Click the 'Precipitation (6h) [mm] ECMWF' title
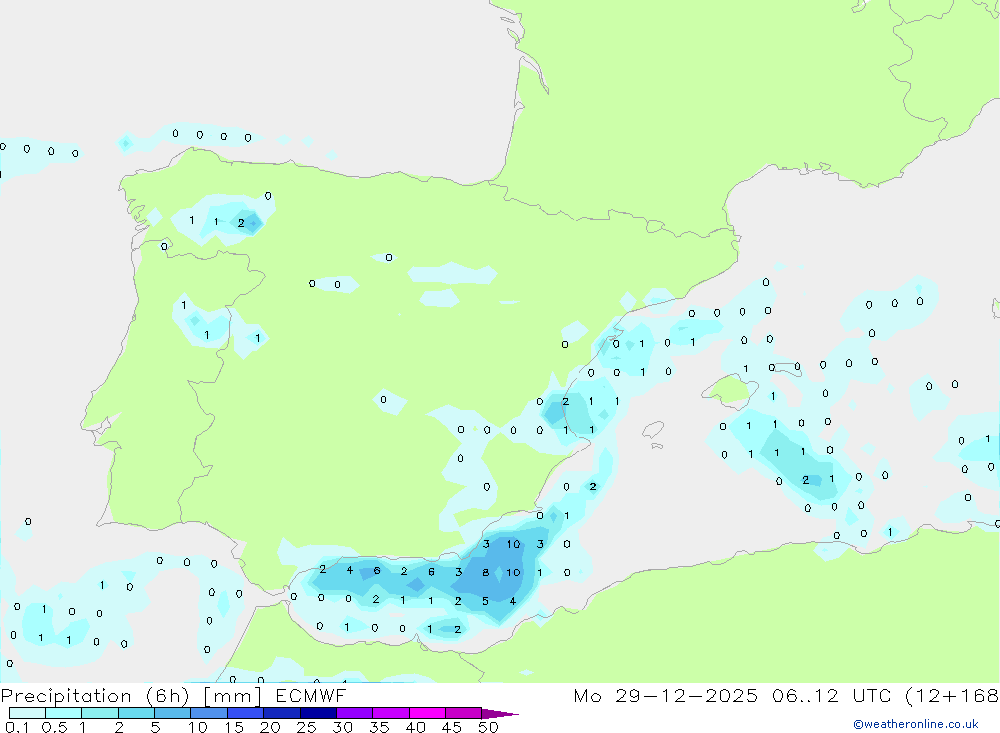This screenshot has height=733, width=1000. (x=173, y=696)
